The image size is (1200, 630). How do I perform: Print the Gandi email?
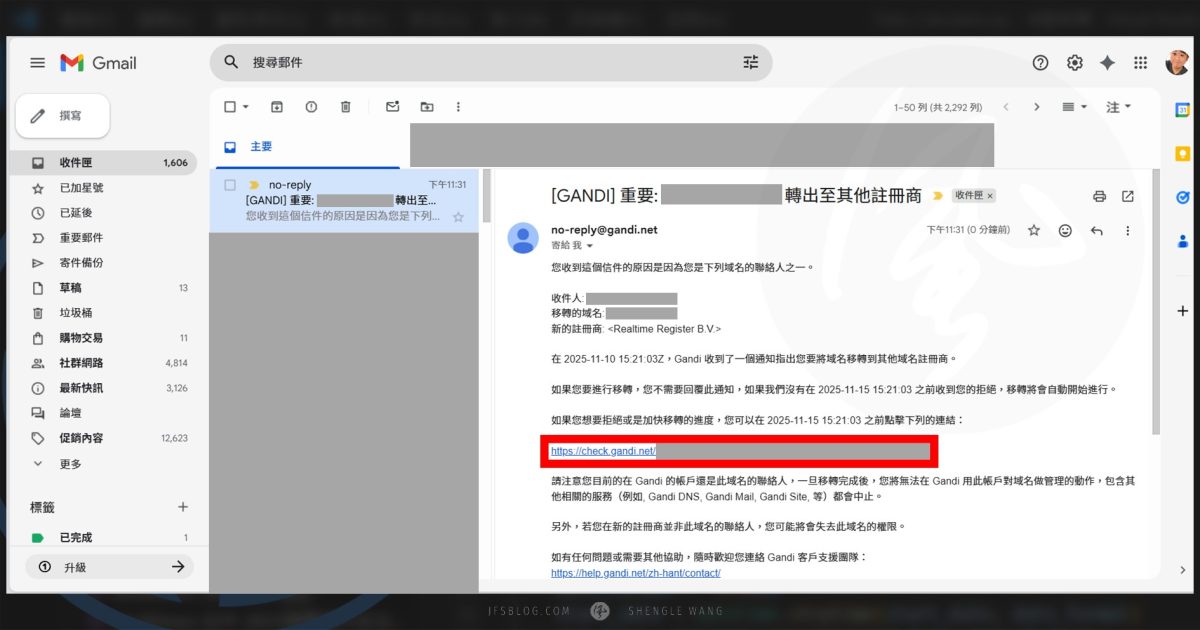(1100, 195)
